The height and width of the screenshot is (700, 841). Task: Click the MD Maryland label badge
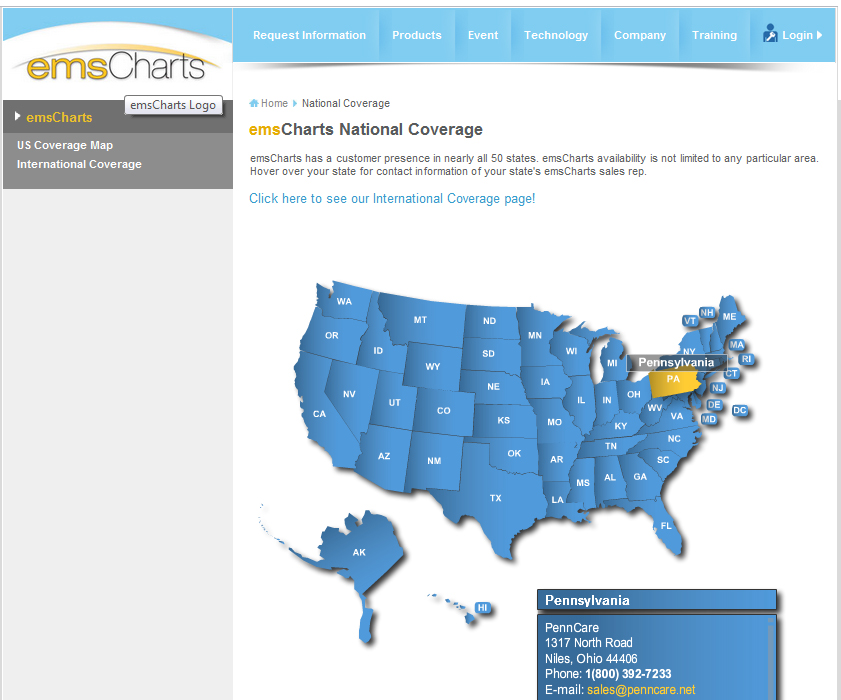(x=709, y=419)
